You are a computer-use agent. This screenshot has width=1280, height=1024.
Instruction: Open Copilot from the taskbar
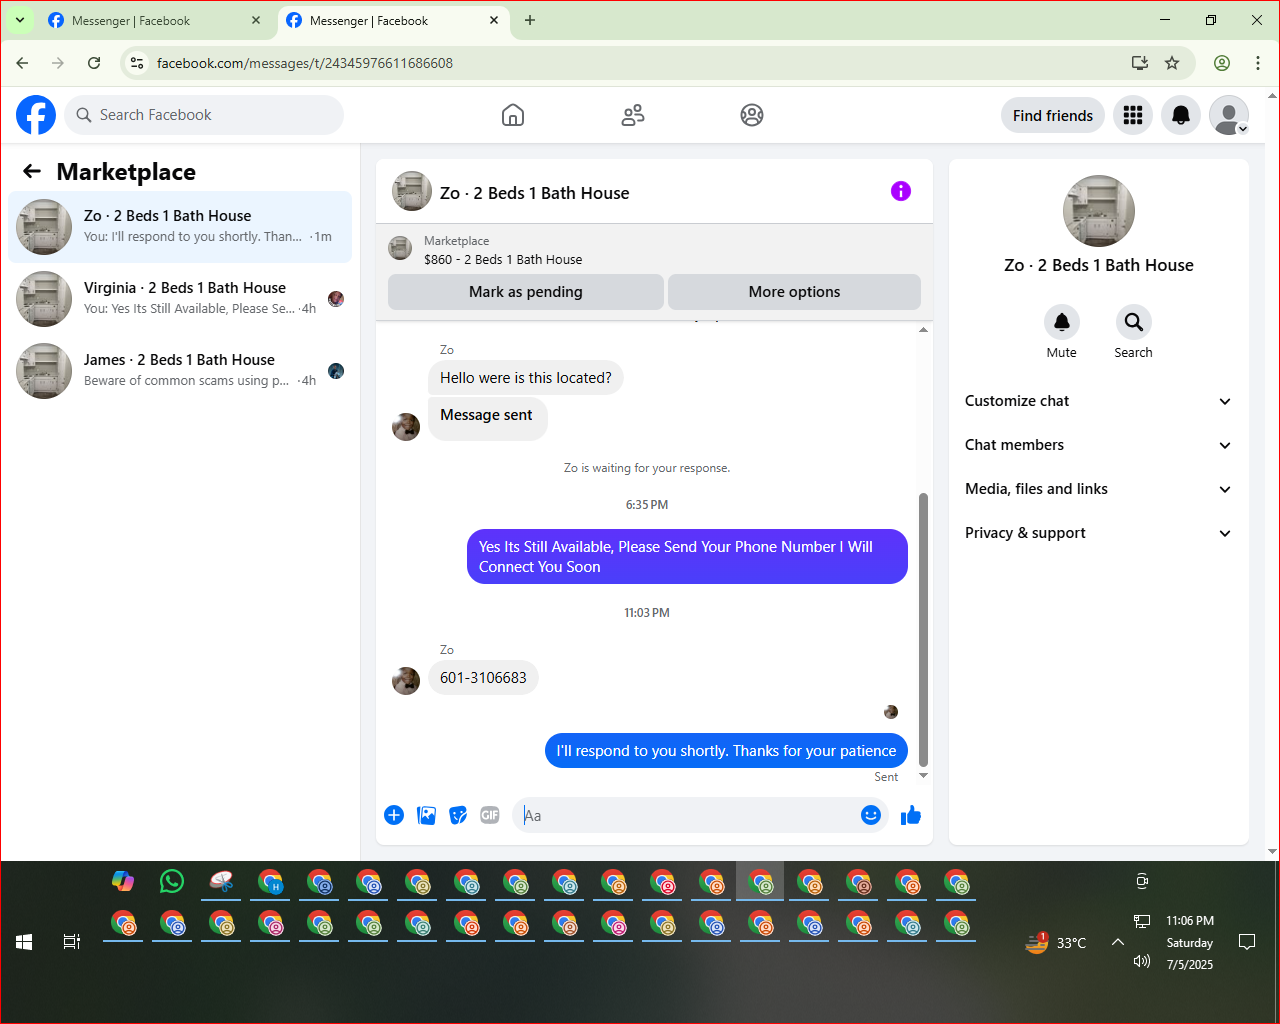pos(123,881)
